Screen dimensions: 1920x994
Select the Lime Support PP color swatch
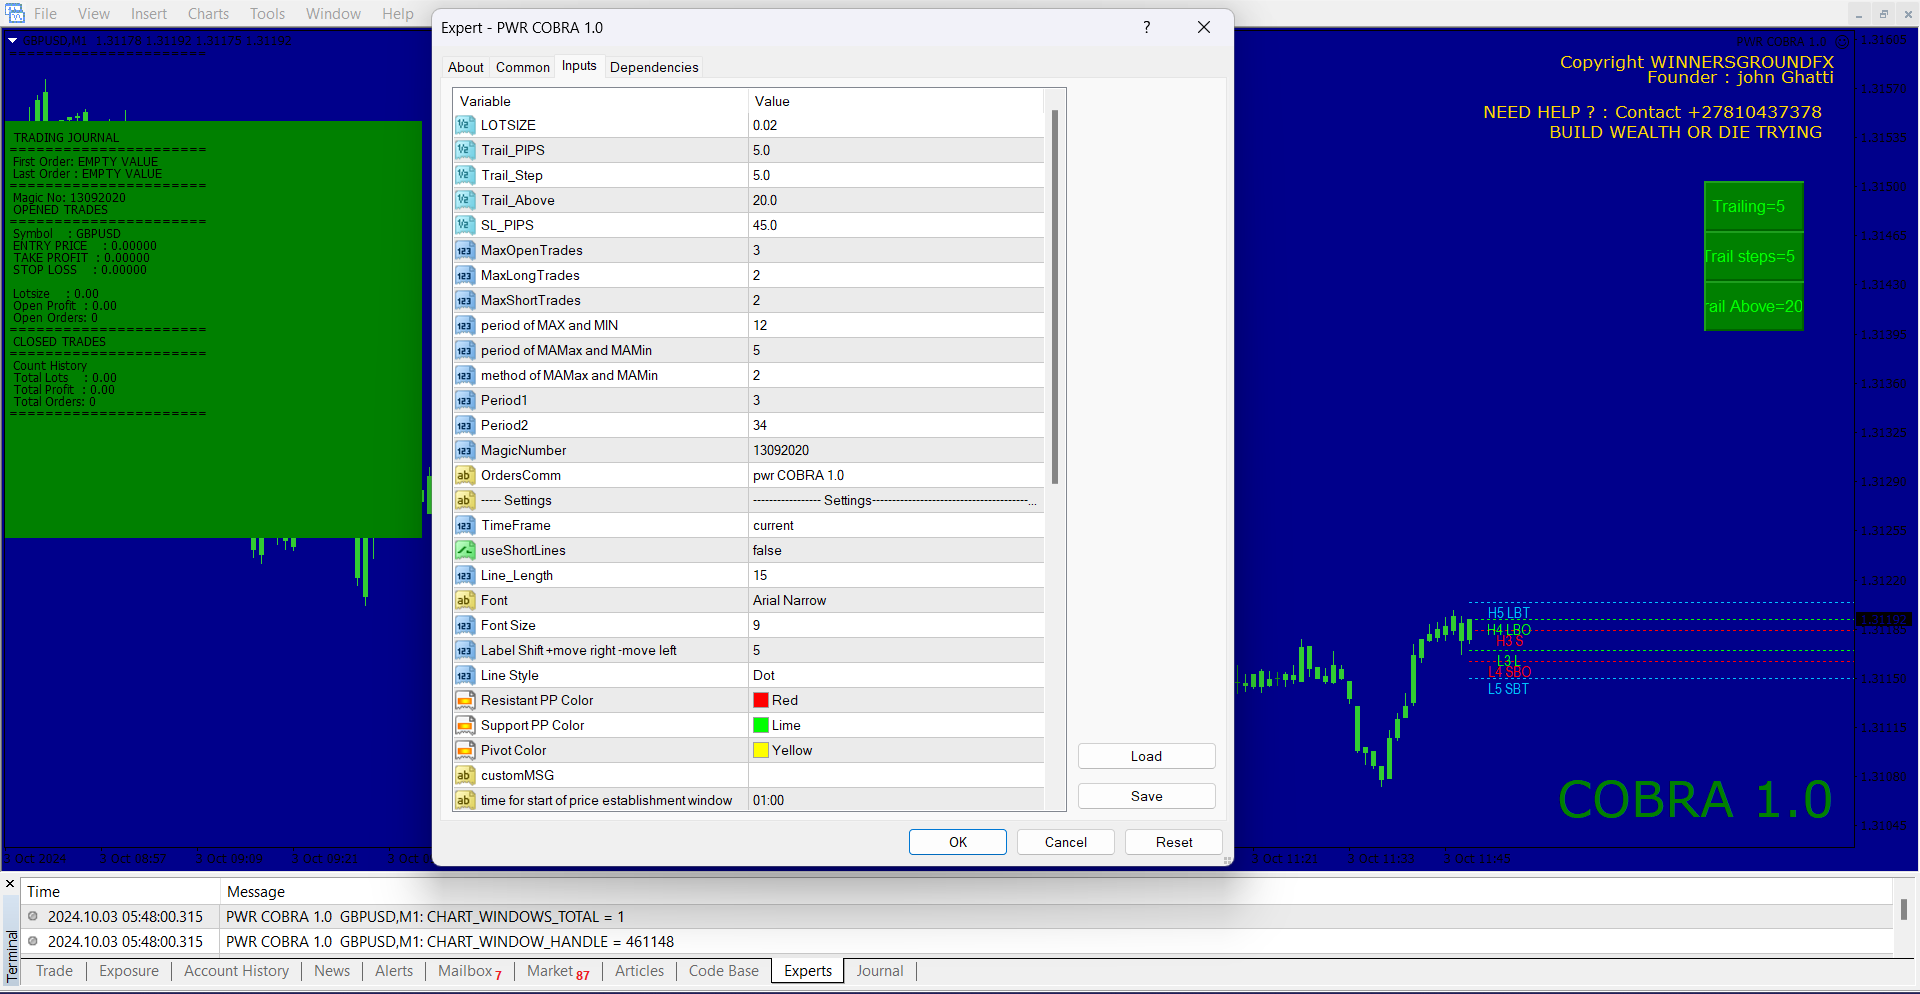761,725
